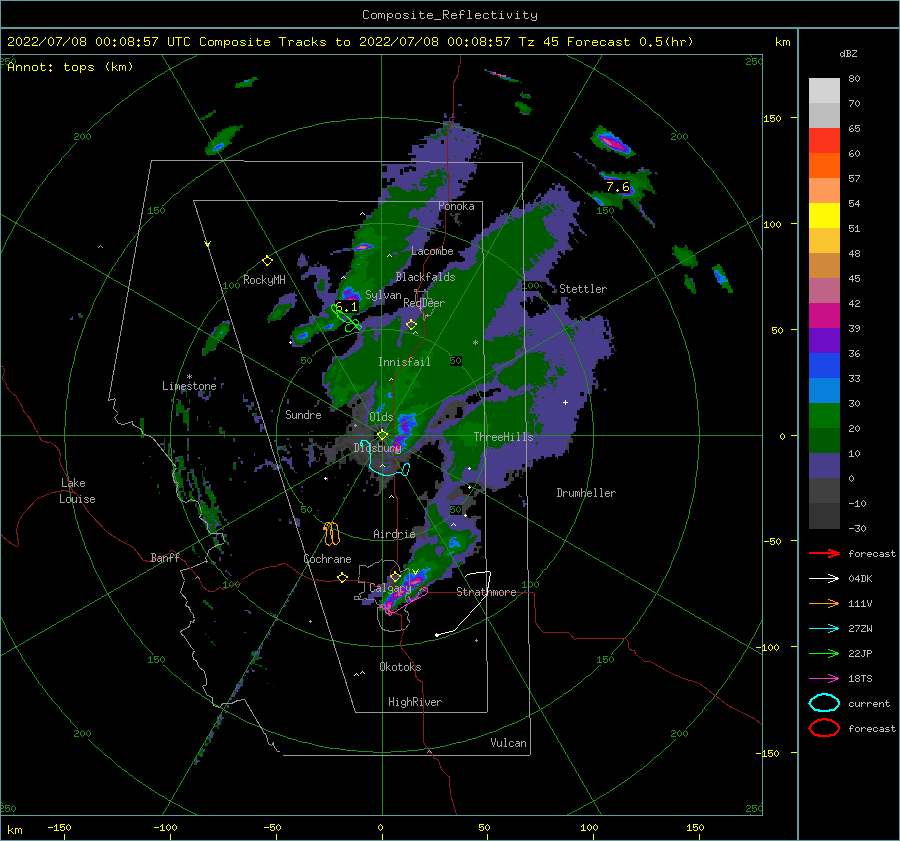Click the Ponoka city label
The image size is (900, 841).
(456, 206)
